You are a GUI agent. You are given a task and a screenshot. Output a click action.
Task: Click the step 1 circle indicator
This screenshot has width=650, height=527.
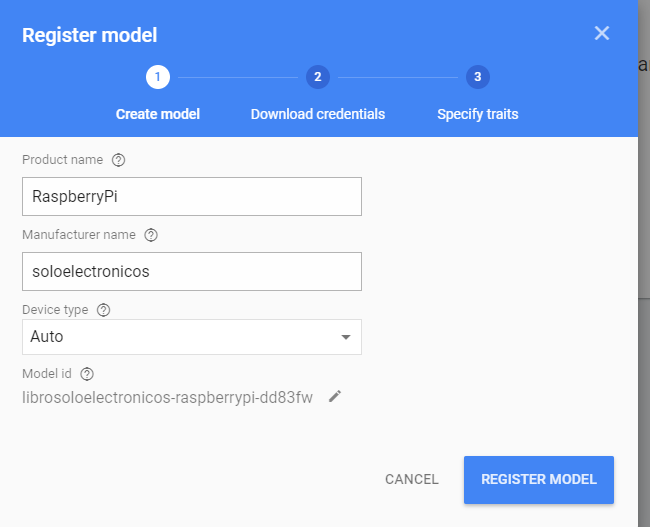(157, 77)
